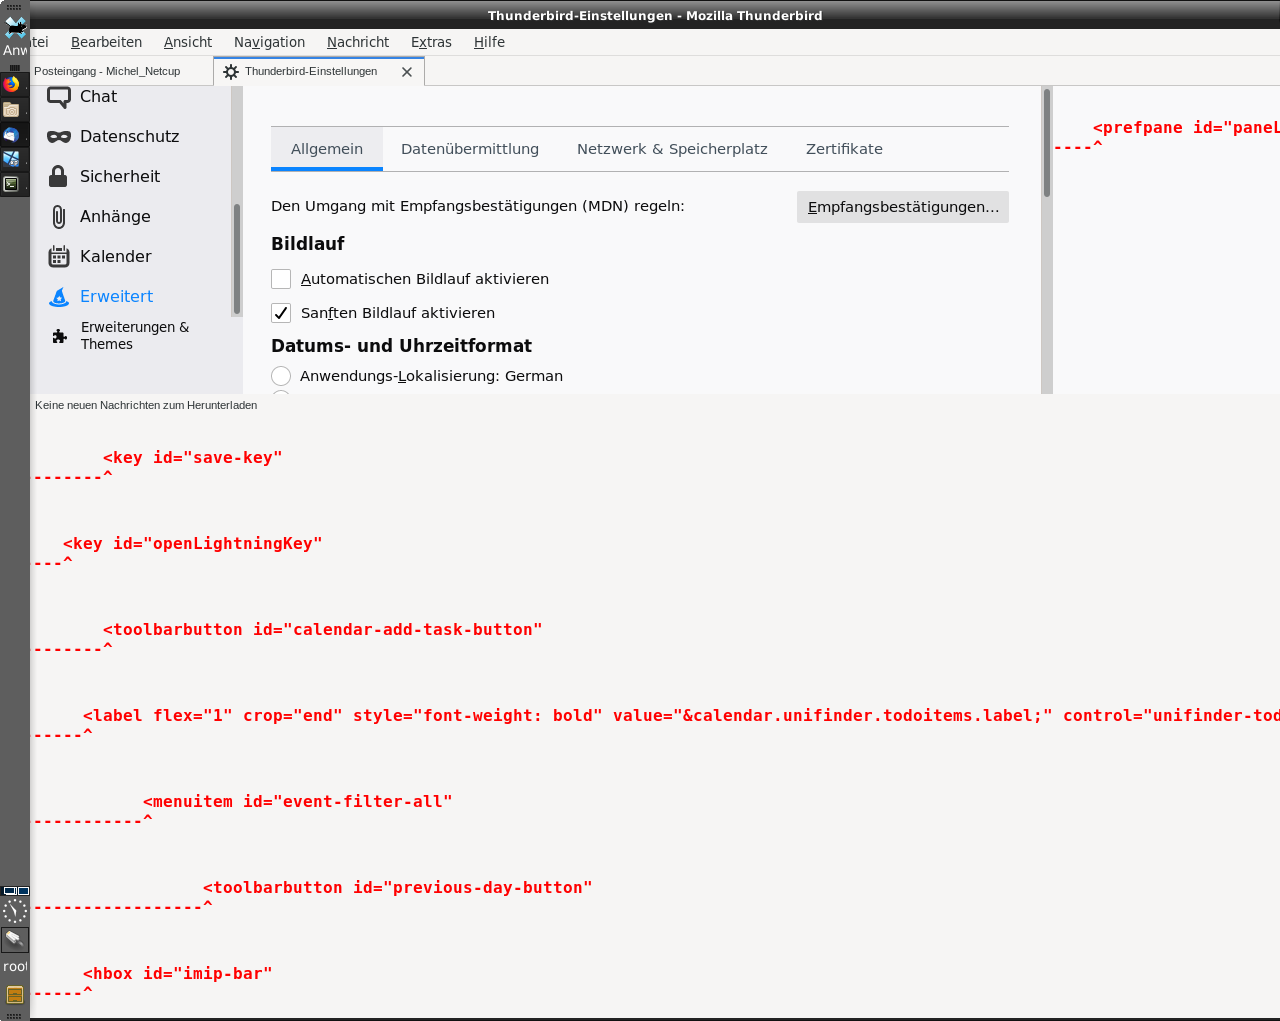Select Anwendungs-Lokalisierung: German radio option
This screenshot has height=1021, width=1280.
click(x=281, y=376)
